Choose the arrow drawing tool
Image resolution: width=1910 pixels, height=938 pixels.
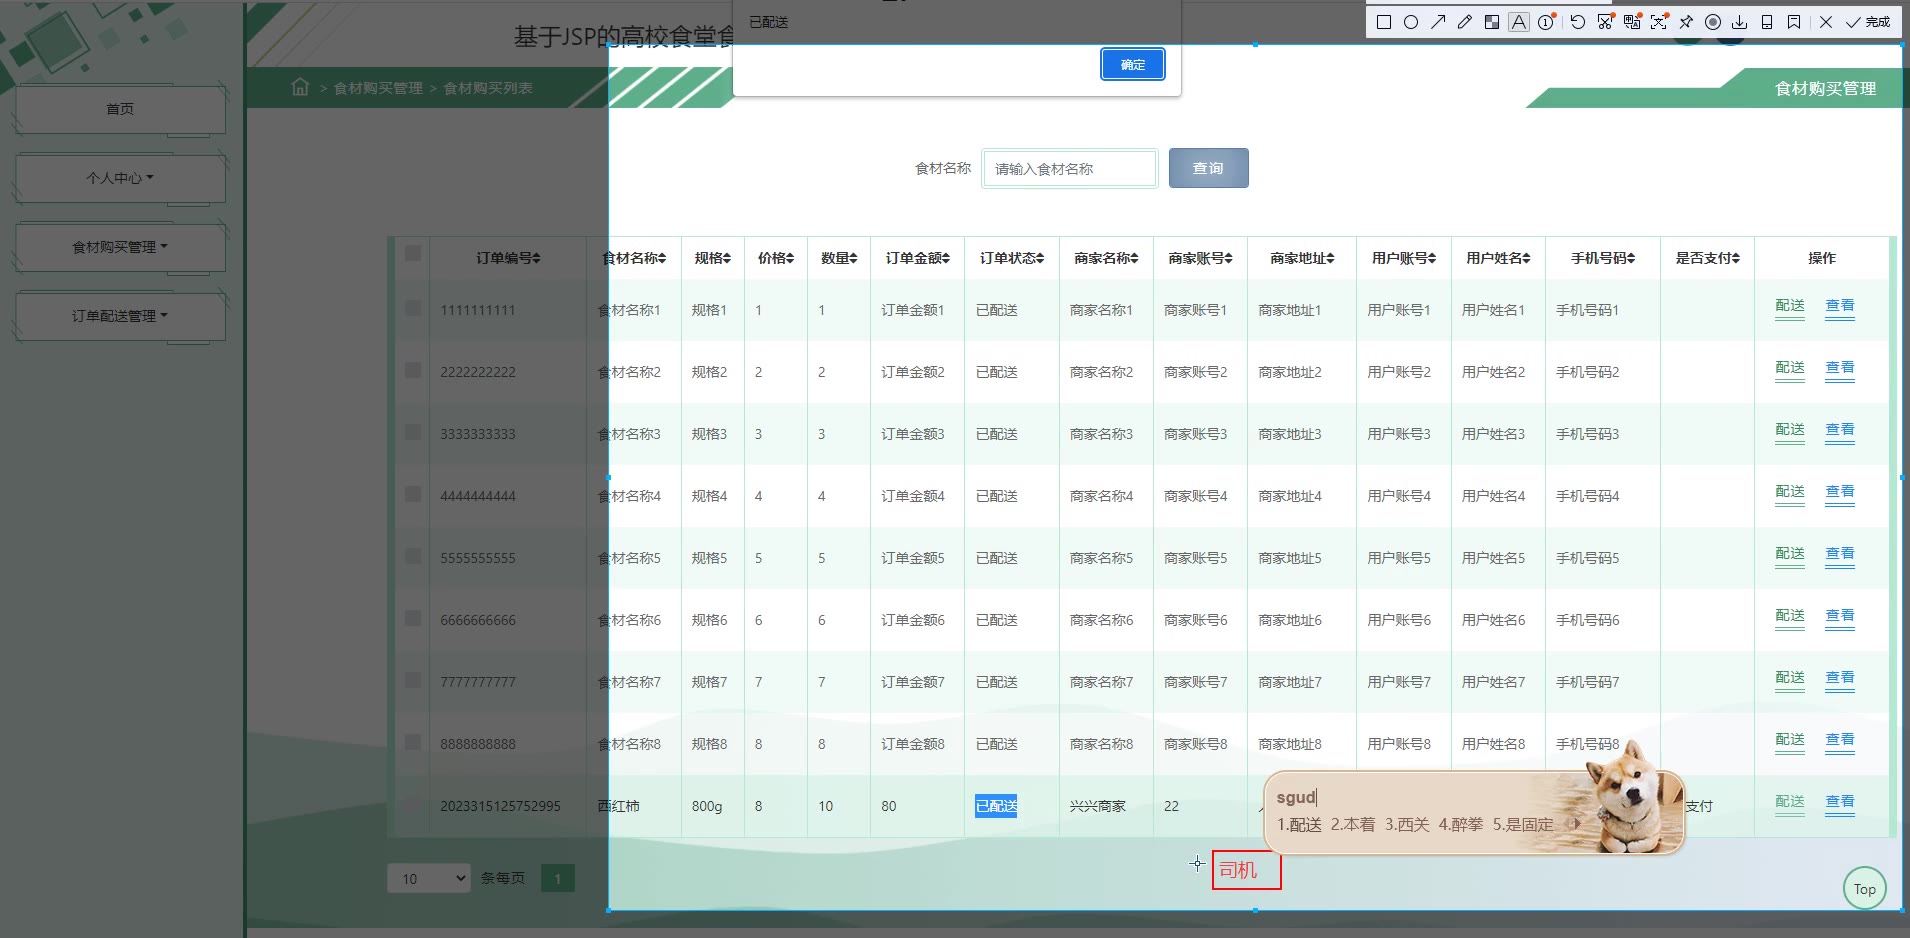[x=1438, y=22]
